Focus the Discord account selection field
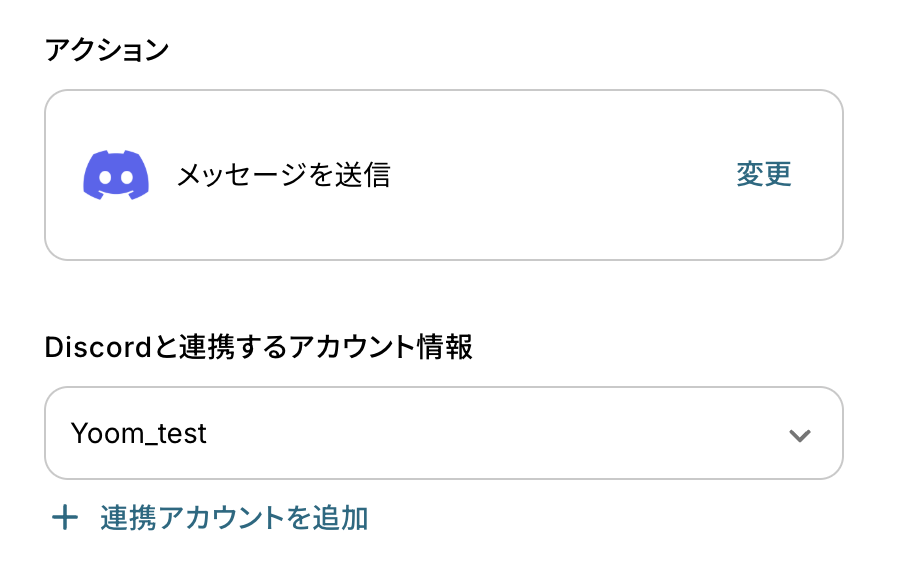The width and height of the screenshot is (898, 582). [x=443, y=434]
